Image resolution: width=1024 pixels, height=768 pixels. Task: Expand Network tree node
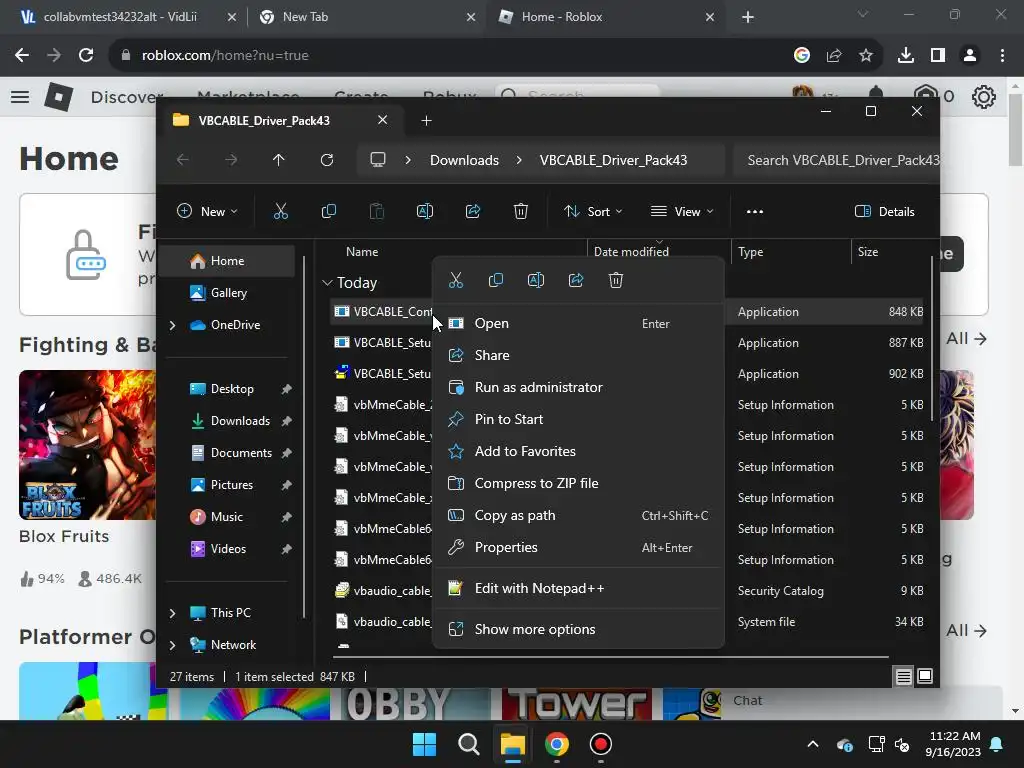(x=172, y=645)
